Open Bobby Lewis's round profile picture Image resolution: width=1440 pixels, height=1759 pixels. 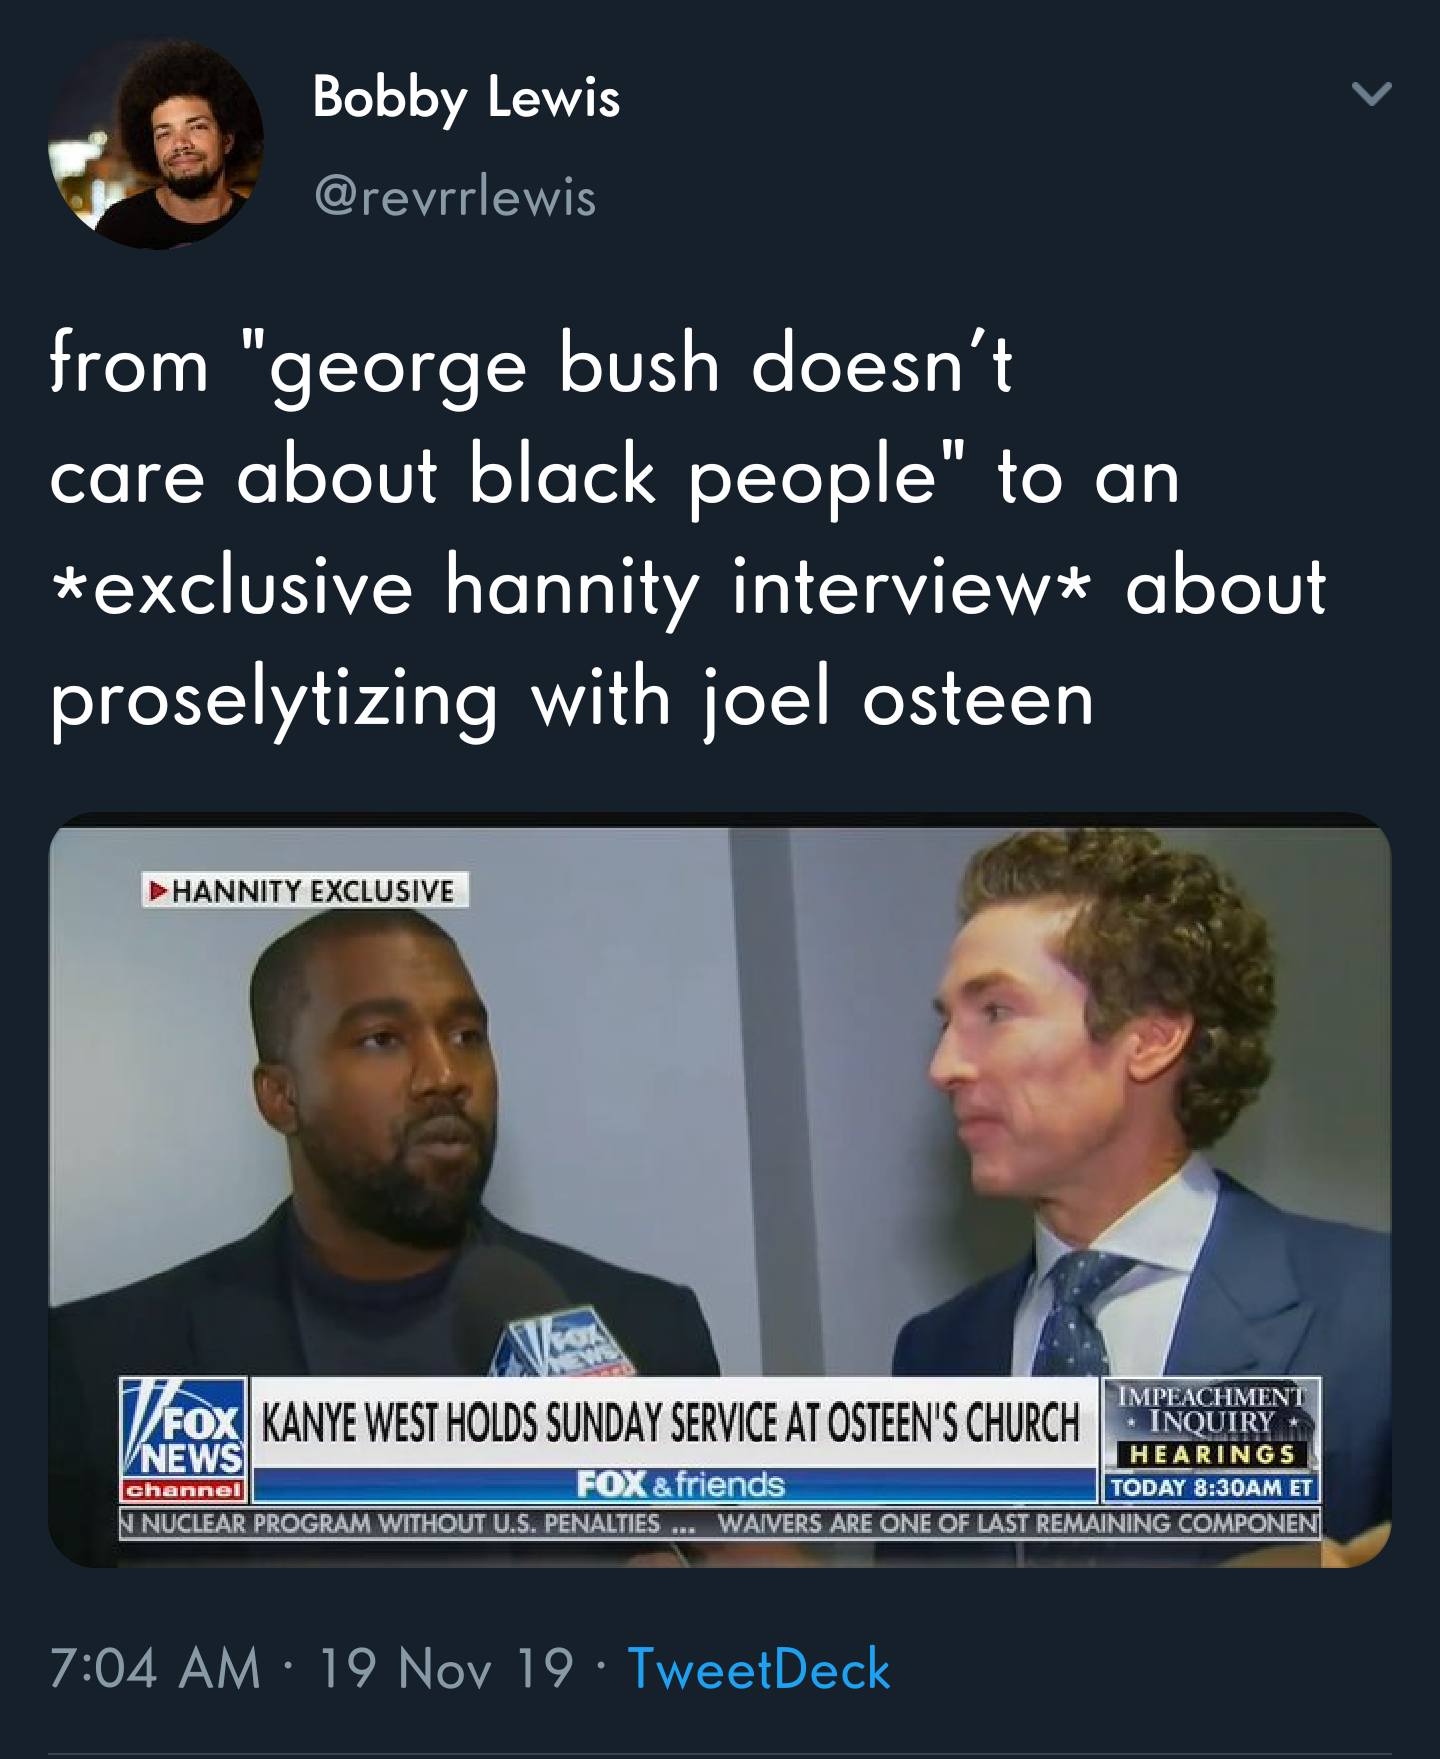point(155,143)
